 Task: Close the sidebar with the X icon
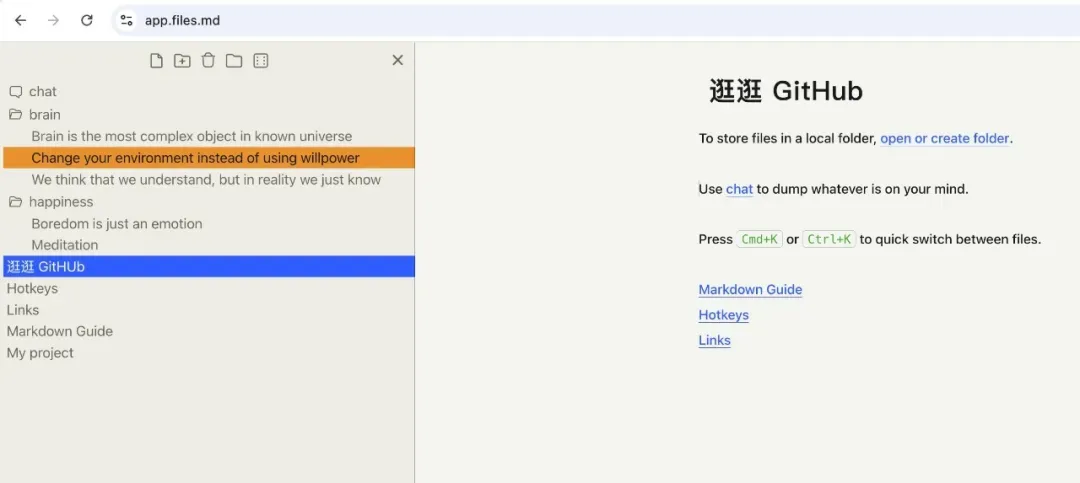(397, 60)
